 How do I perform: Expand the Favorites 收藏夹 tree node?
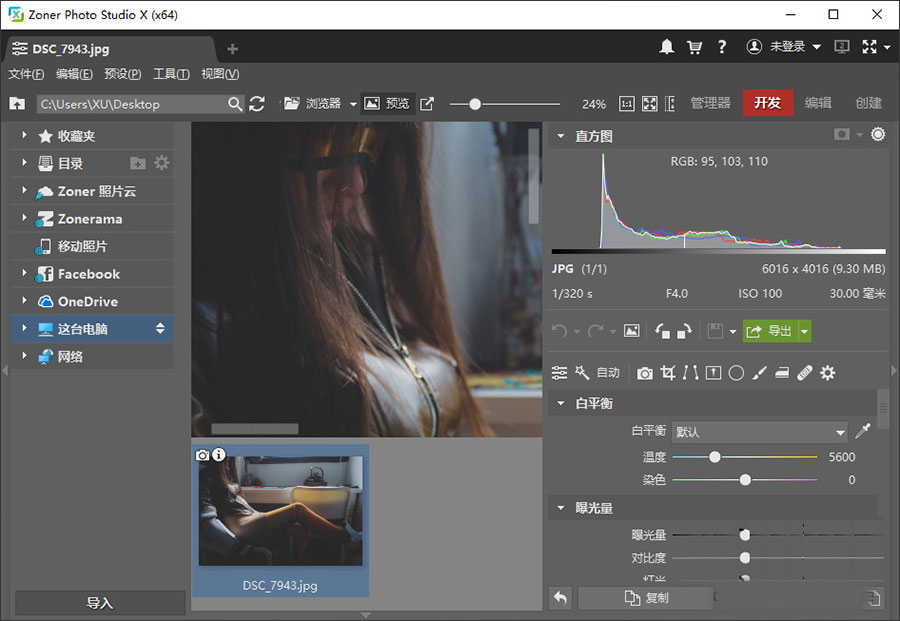point(24,135)
